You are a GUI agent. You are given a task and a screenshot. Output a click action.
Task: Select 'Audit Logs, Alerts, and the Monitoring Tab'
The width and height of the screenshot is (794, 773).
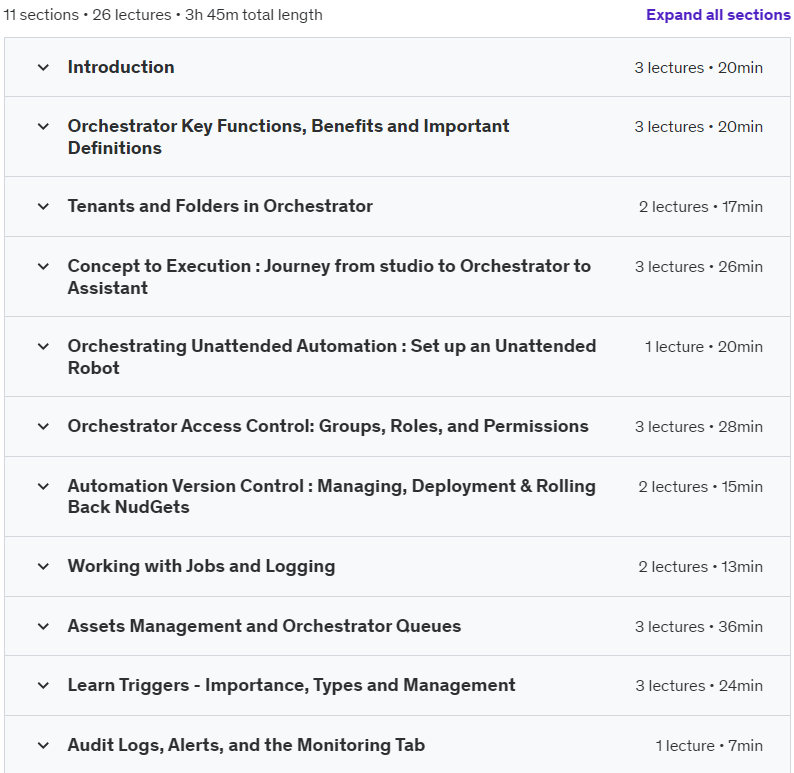[x=246, y=745]
